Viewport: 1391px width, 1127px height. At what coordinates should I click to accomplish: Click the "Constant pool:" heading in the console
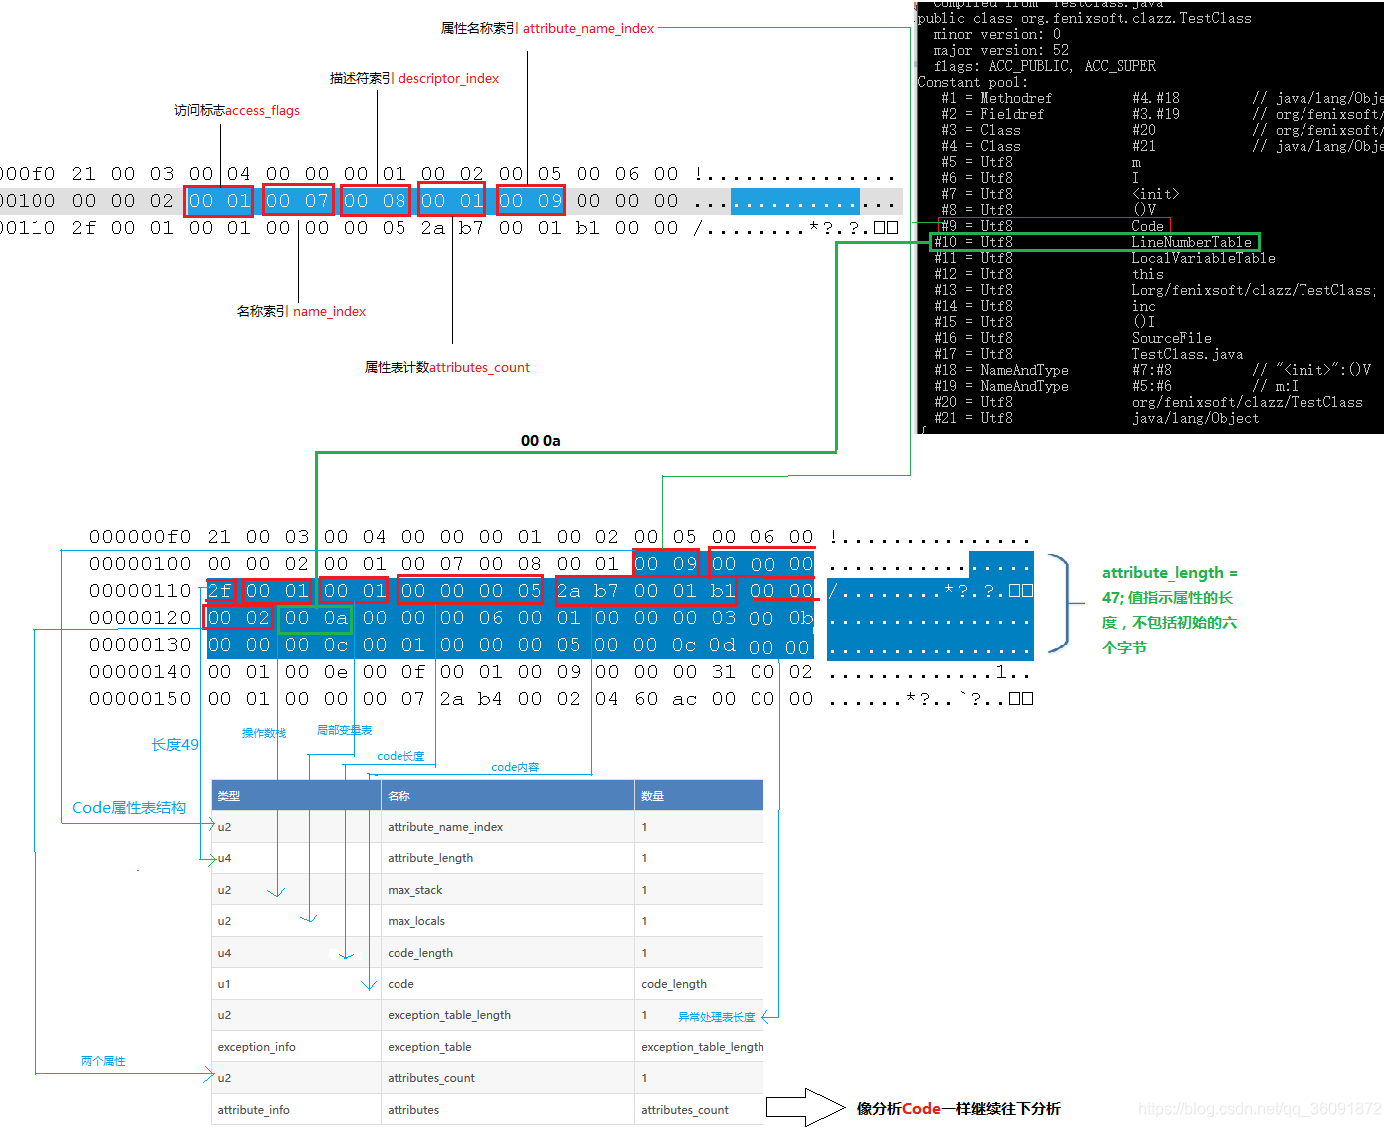972,83
